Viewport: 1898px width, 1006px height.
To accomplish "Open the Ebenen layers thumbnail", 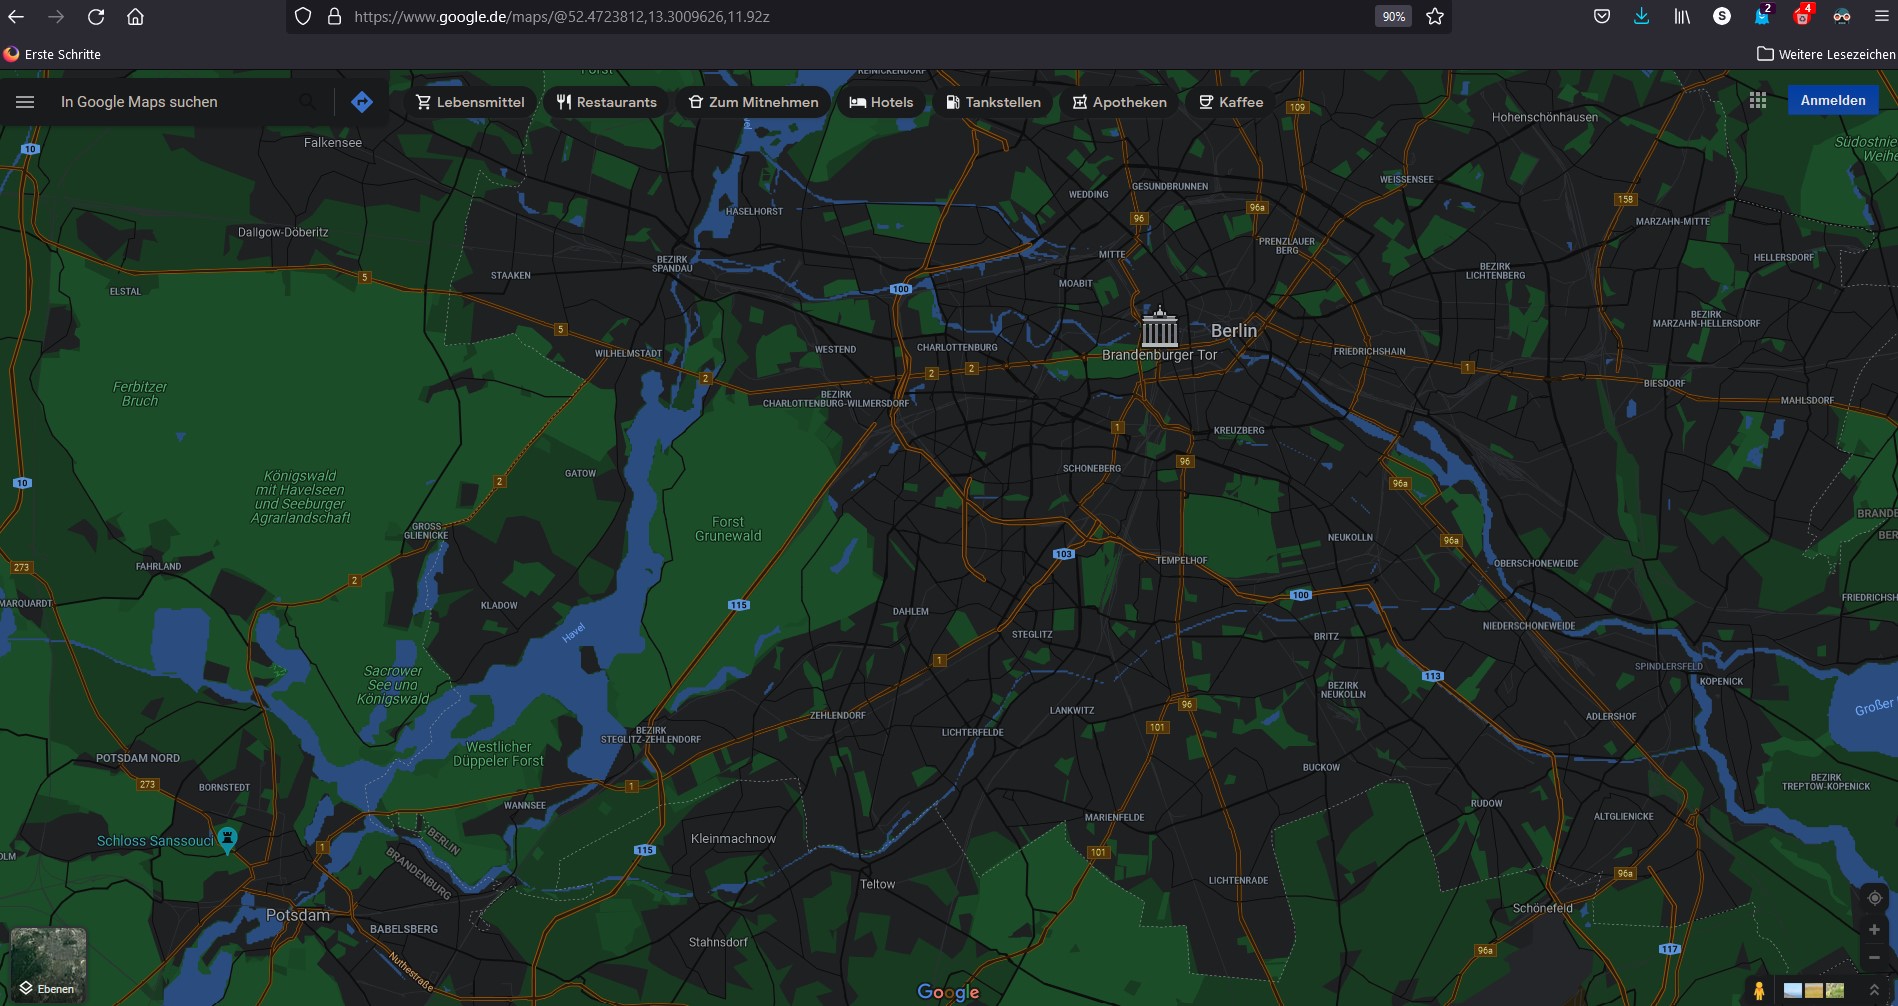I will click(x=48, y=965).
